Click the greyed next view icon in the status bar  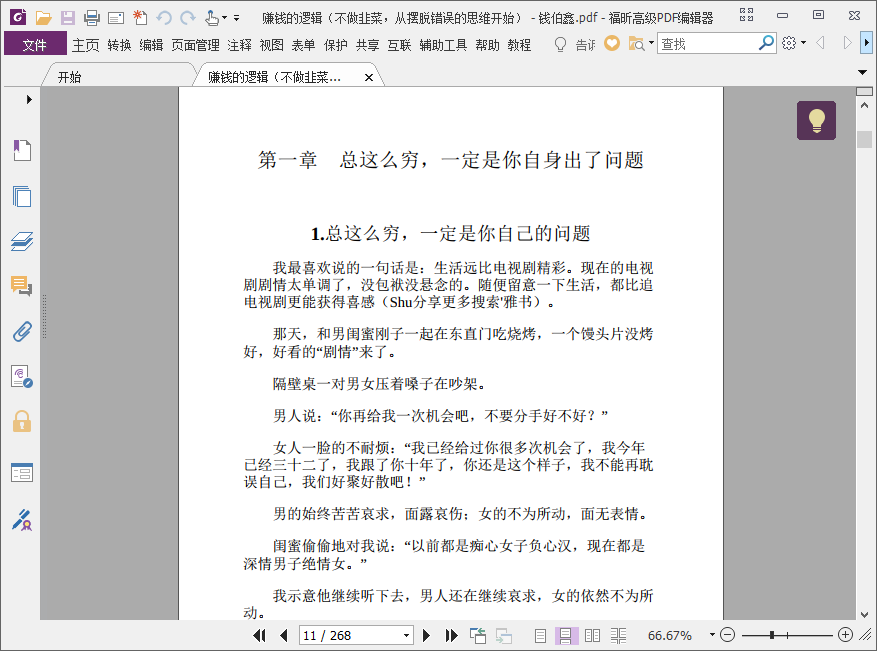pyautogui.click(x=503, y=635)
